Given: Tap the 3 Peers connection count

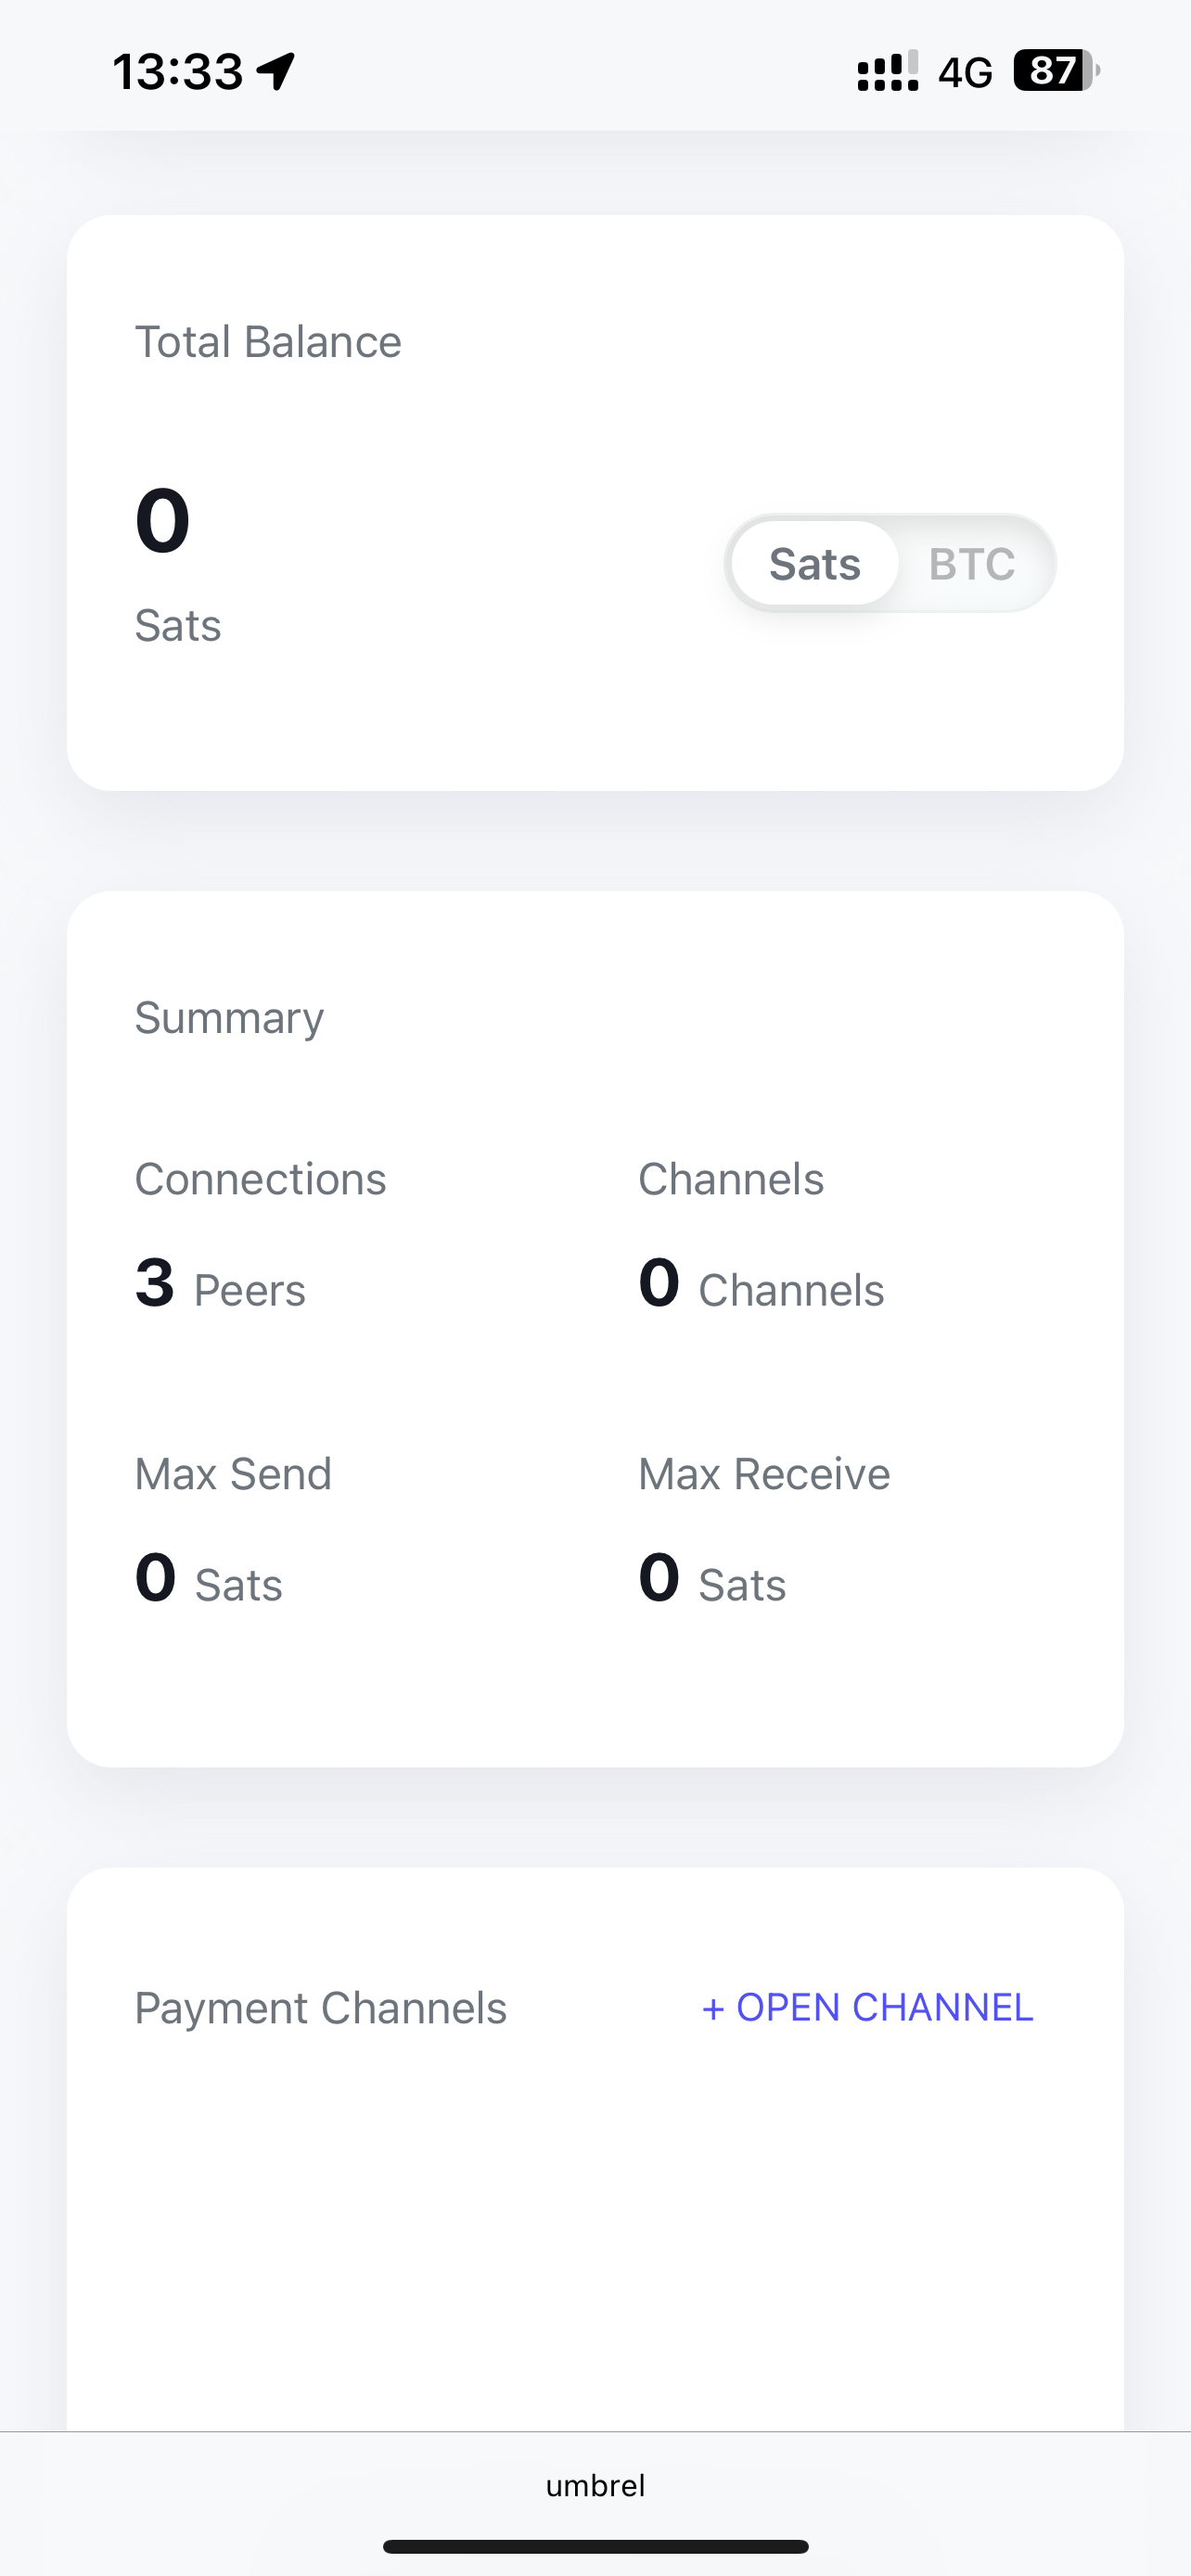Looking at the screenshot, I should tap(220, 1286).
